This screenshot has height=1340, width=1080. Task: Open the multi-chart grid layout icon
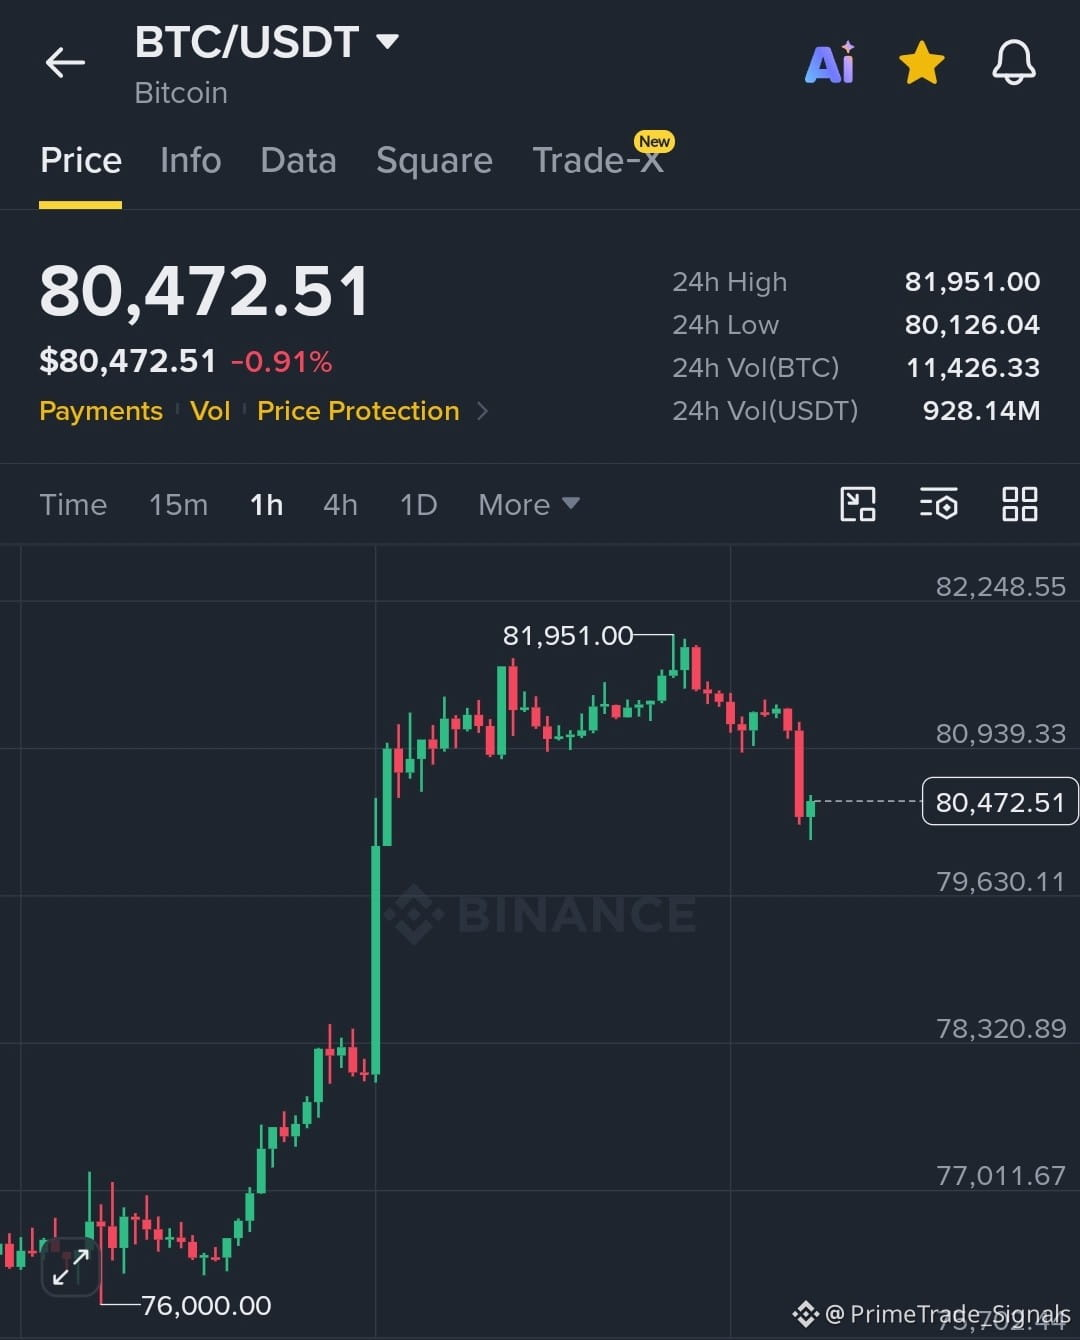tap(1020, 504)
